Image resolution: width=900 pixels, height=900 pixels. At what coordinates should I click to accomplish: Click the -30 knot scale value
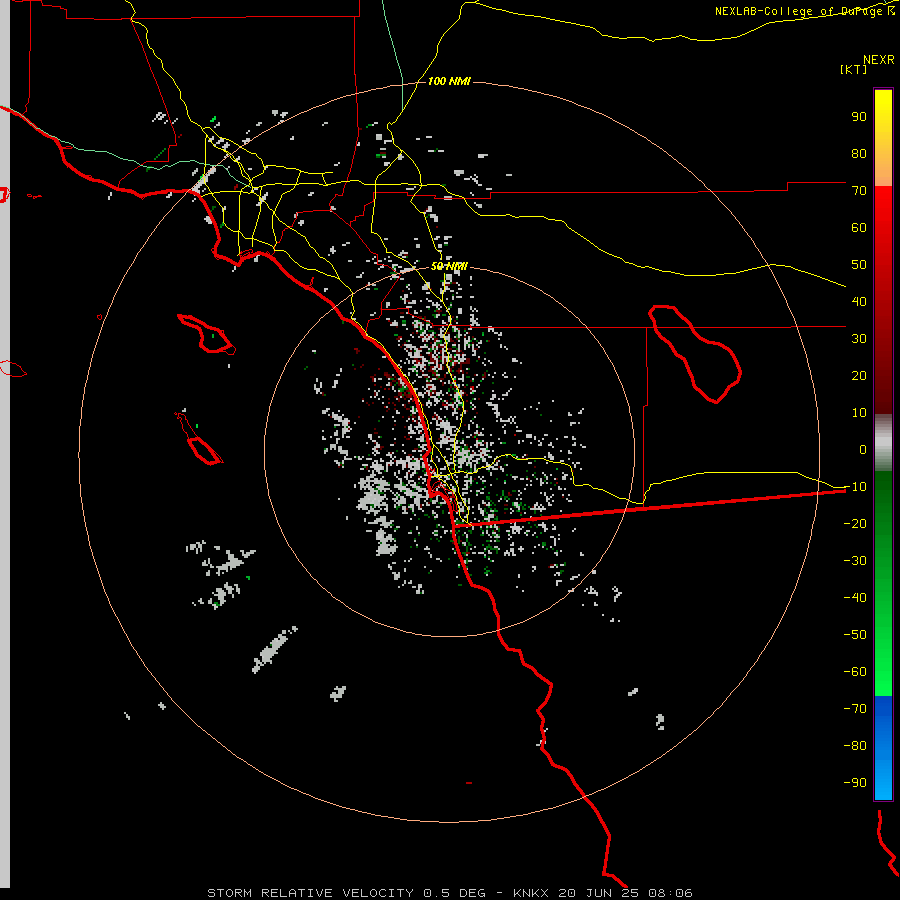coord(855,561)
